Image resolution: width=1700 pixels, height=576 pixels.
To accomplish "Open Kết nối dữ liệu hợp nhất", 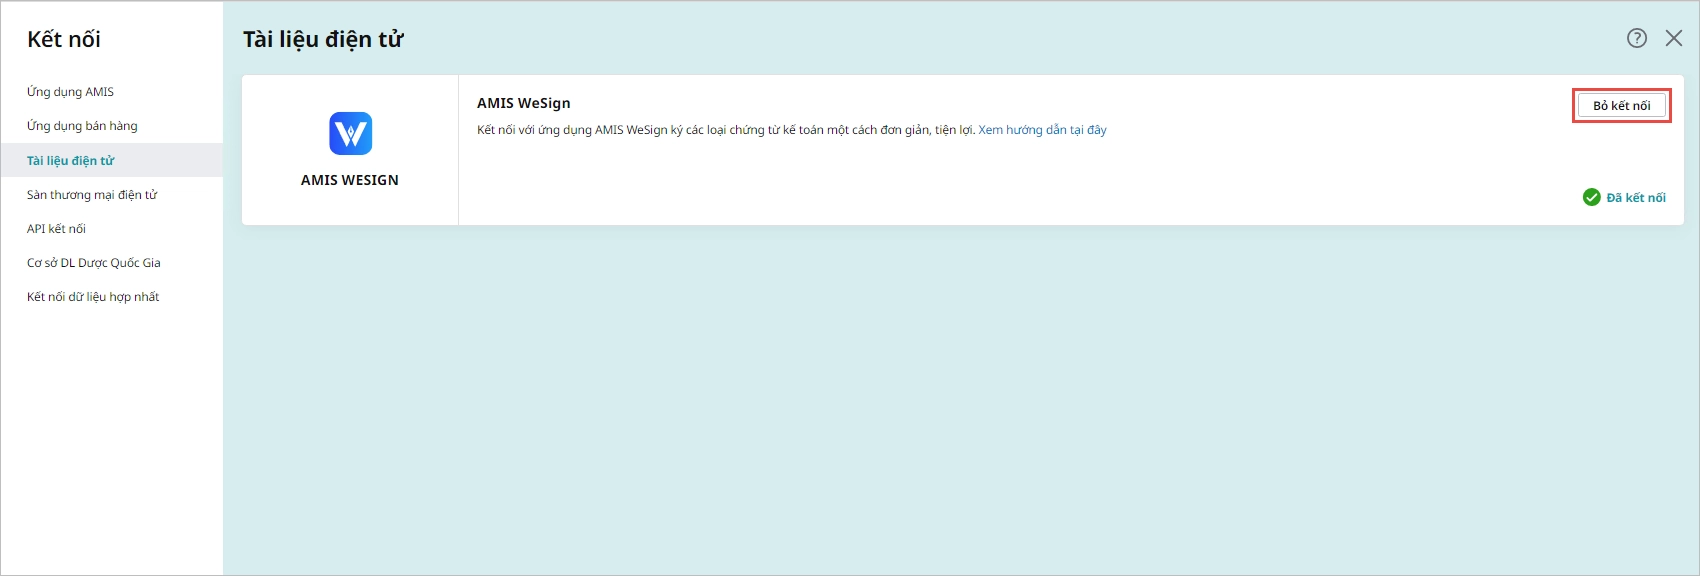I will click(112, 296).
